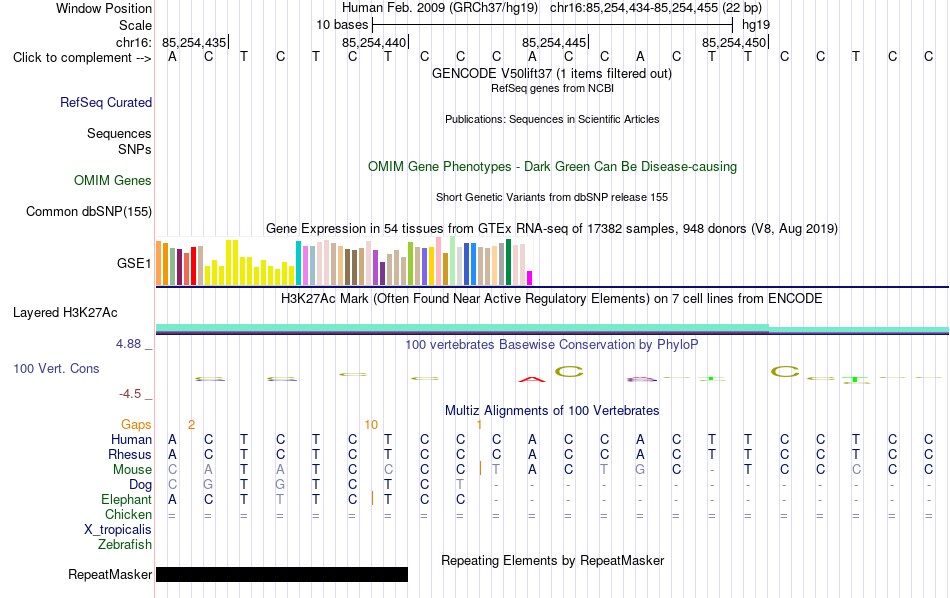Click the GTEx Gene Expression track title
950x598 pixels.
[x=552, y=228]
